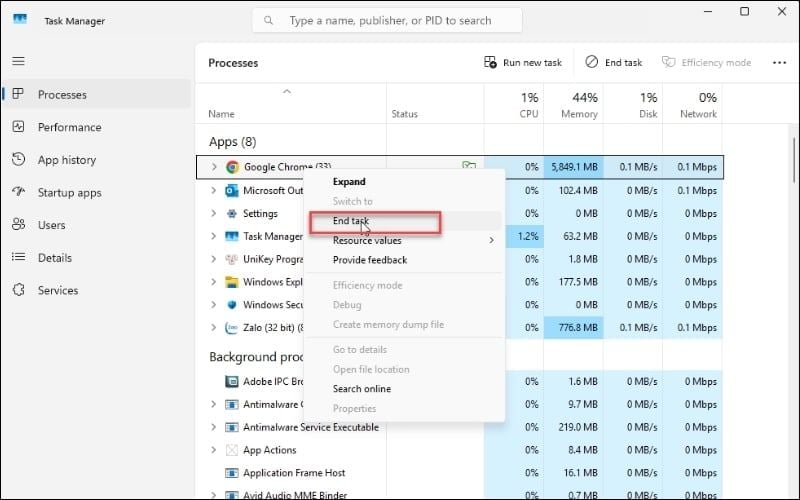The height and width of the screenshot is (500, 800).
Task: Expand the Microsoft Outlook process group
Action: coord(214,190)
